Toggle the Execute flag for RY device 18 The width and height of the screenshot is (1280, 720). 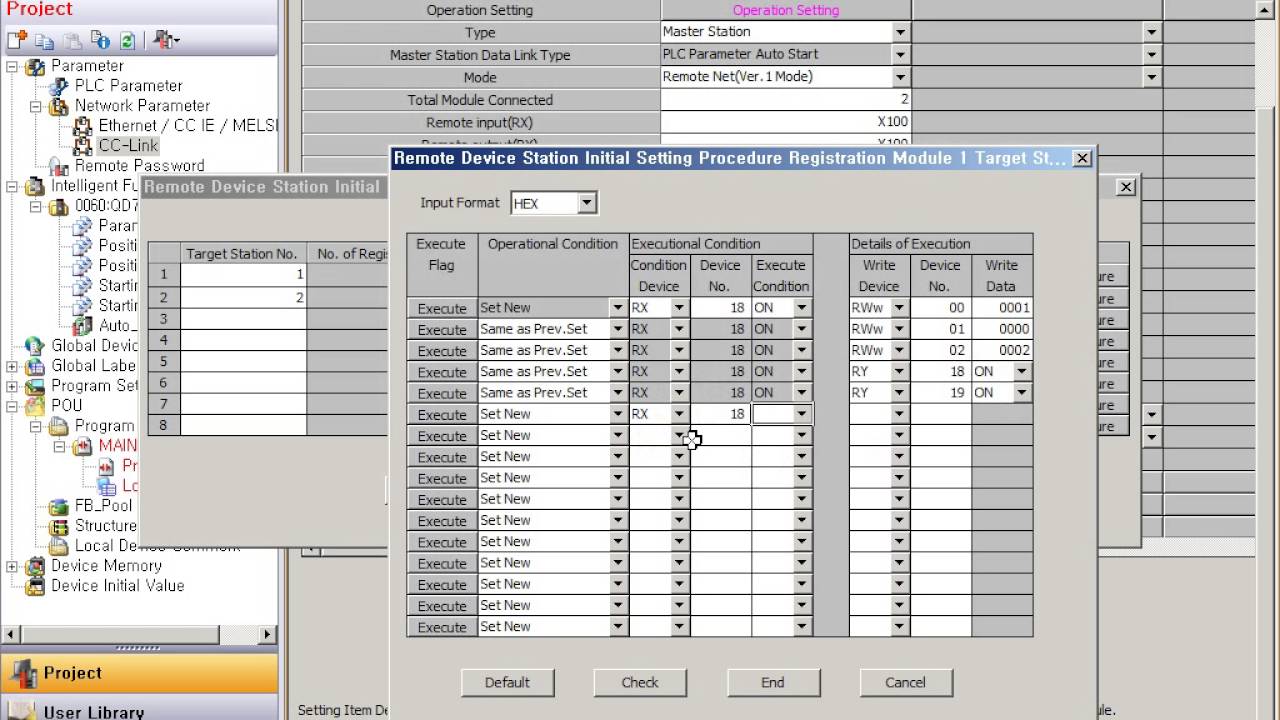click(442, 372)
